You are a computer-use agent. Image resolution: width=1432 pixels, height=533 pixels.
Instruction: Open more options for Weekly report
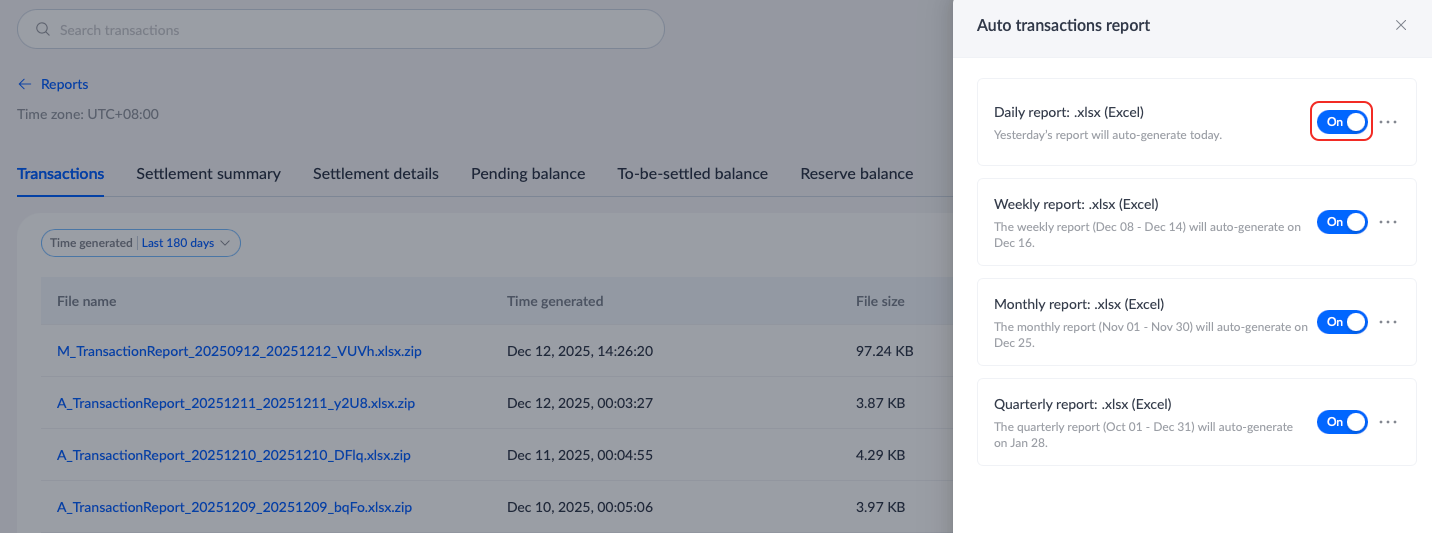[x=1388, y=222]
